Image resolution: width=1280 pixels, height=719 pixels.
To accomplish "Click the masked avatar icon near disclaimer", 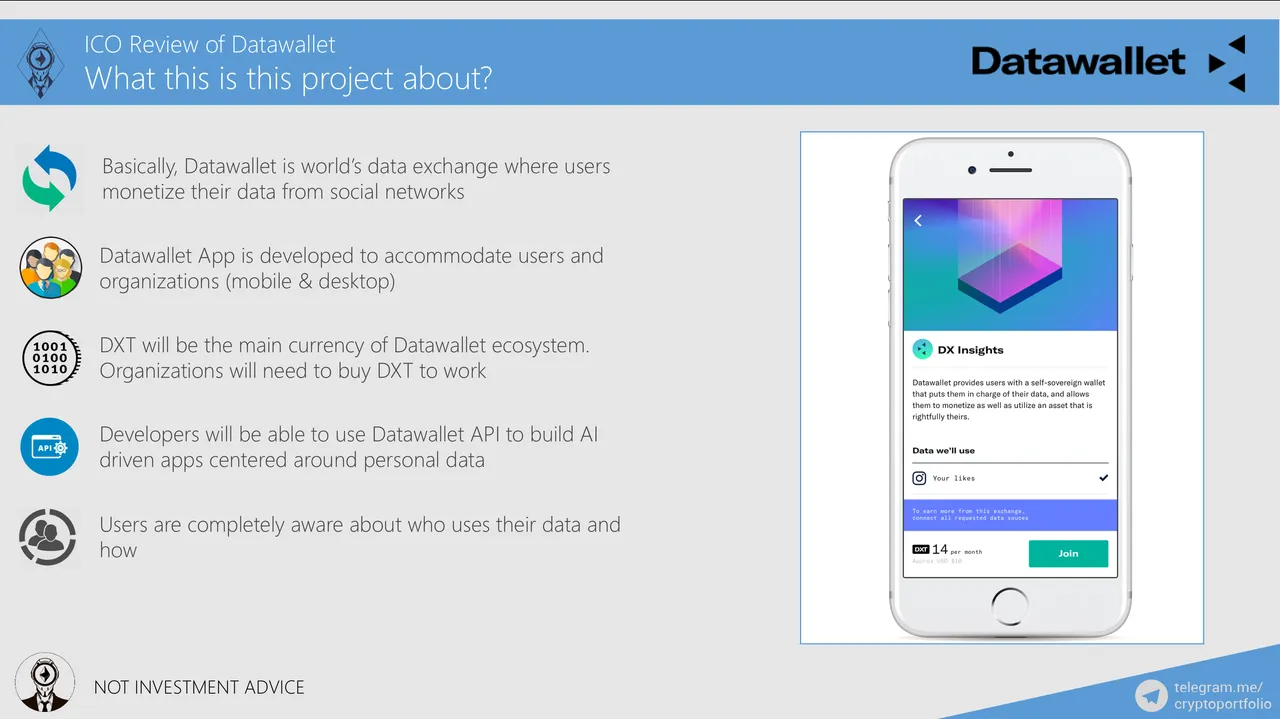I will (x=45, y=682).
